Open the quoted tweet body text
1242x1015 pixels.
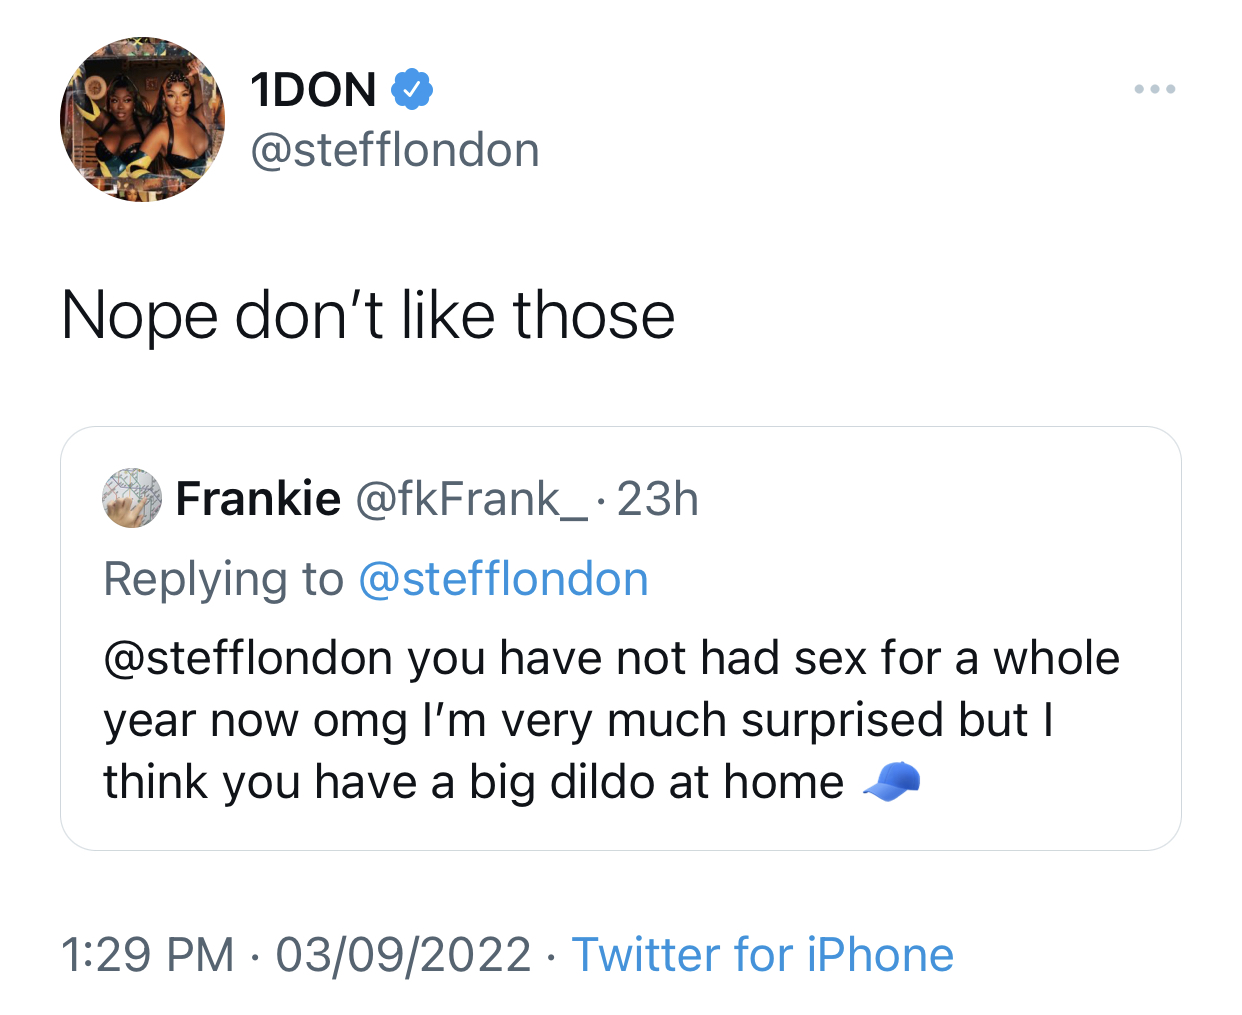[x=612, y=721]
